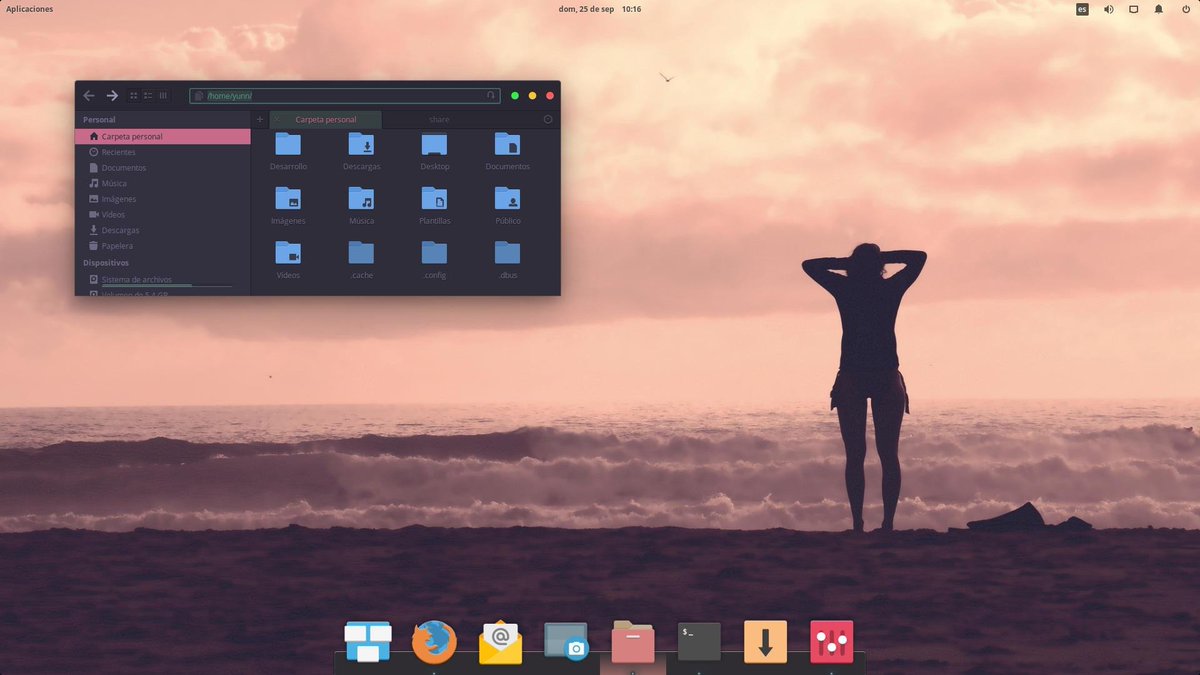Go forward in the file manager
The image size is (1200, 675).
click(112, 96)
